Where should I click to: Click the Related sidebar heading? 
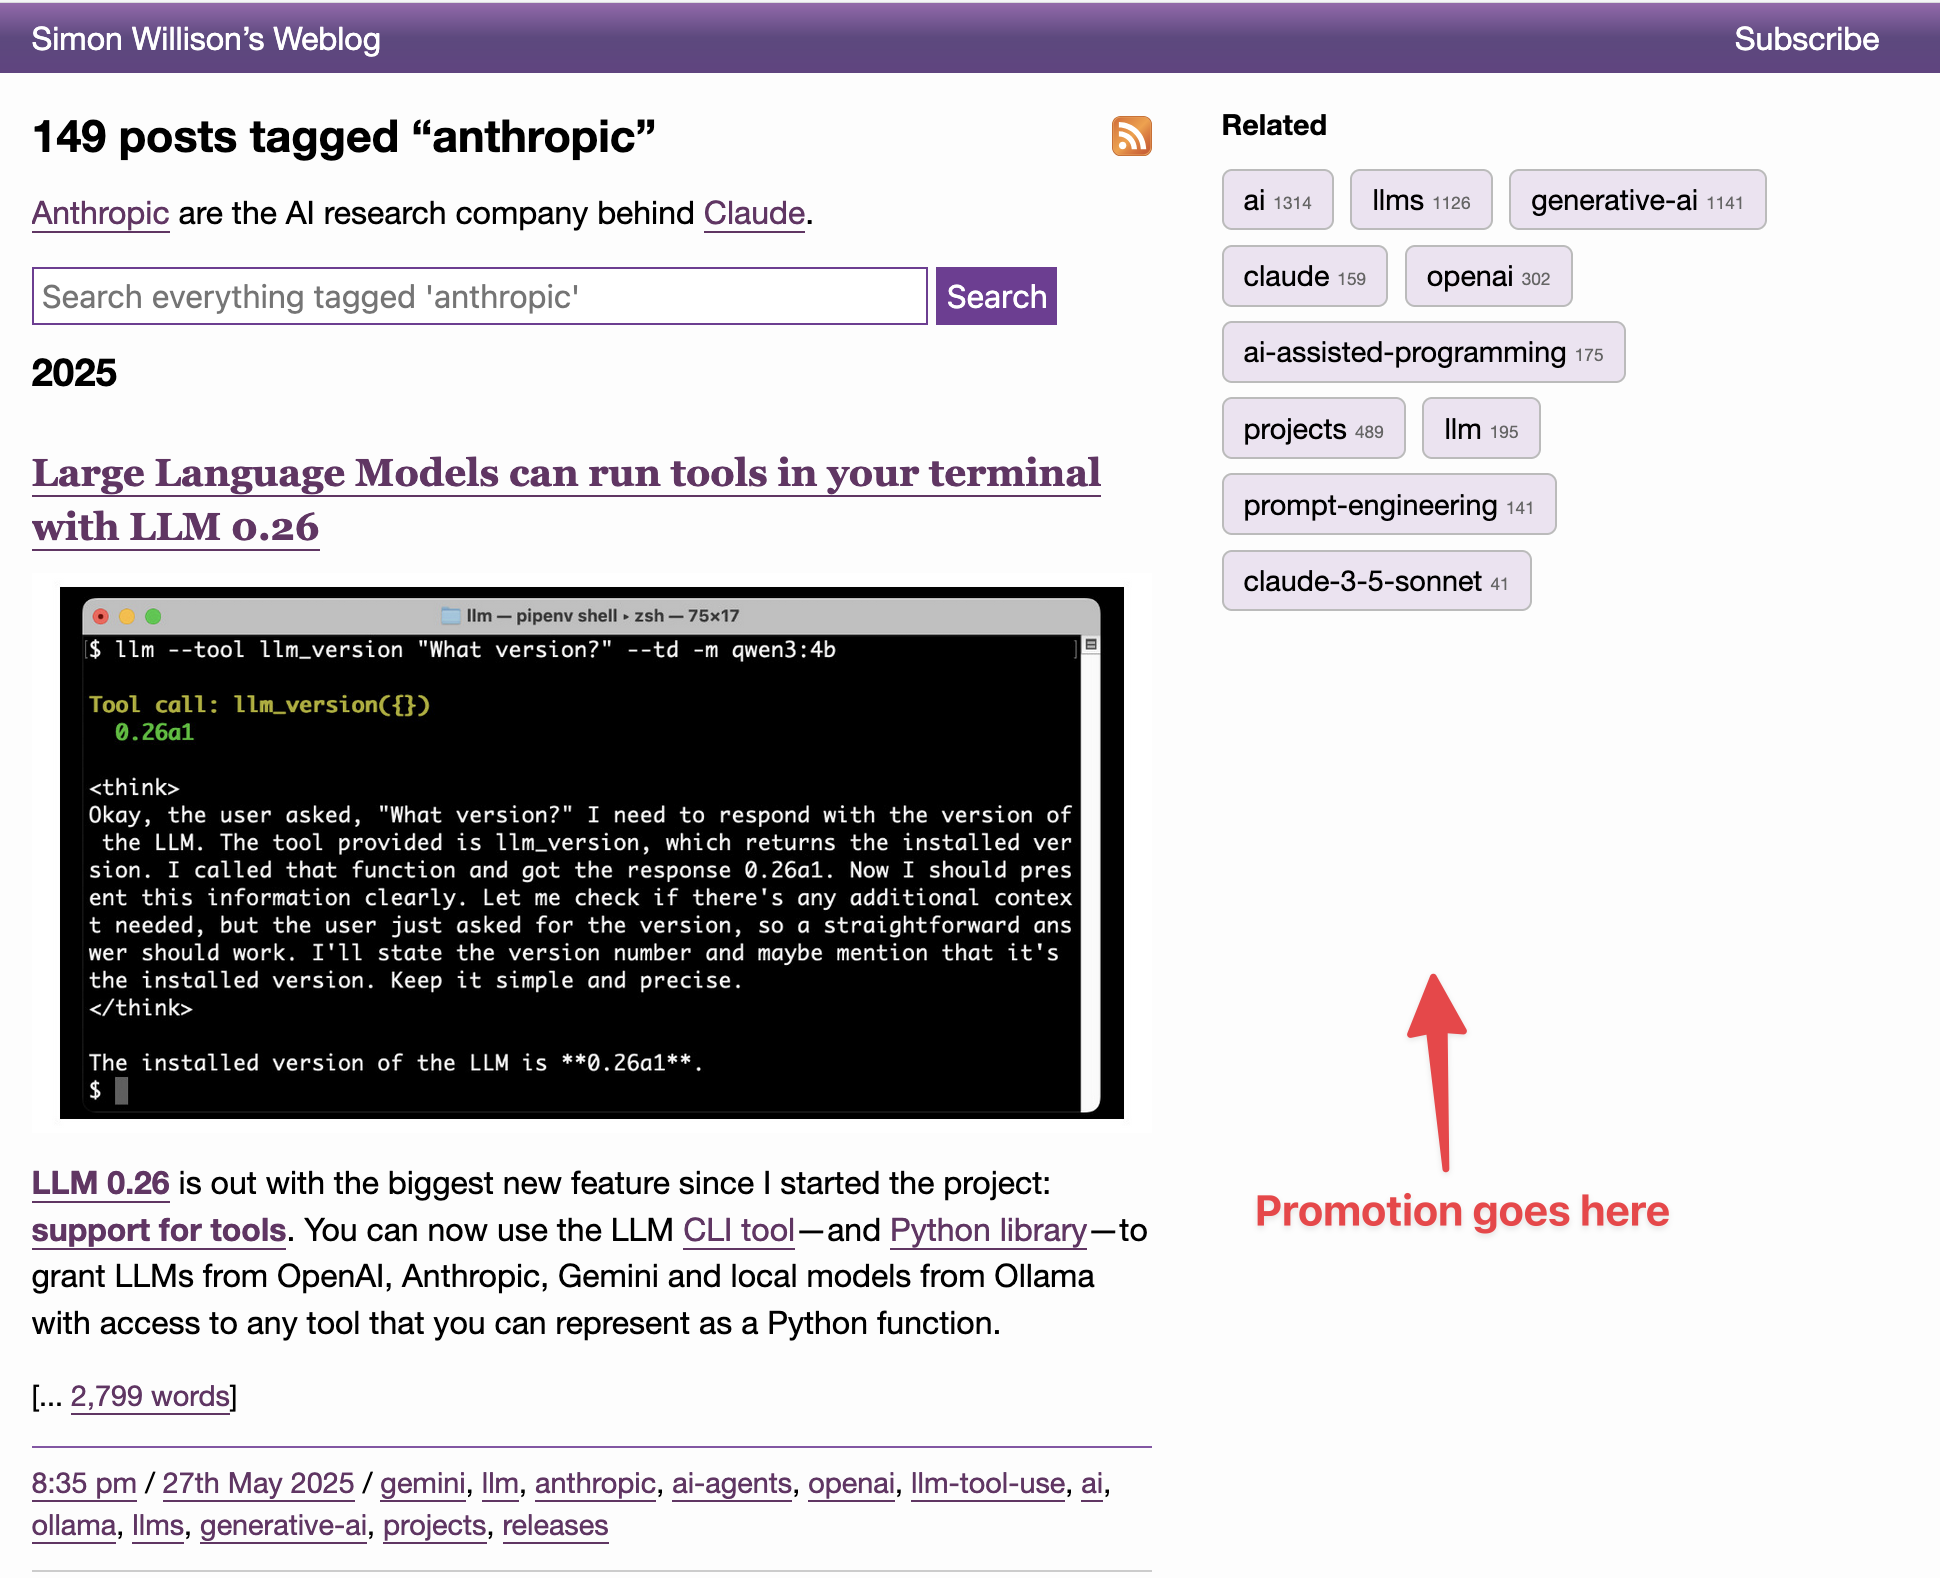[x=1274, y=125]
